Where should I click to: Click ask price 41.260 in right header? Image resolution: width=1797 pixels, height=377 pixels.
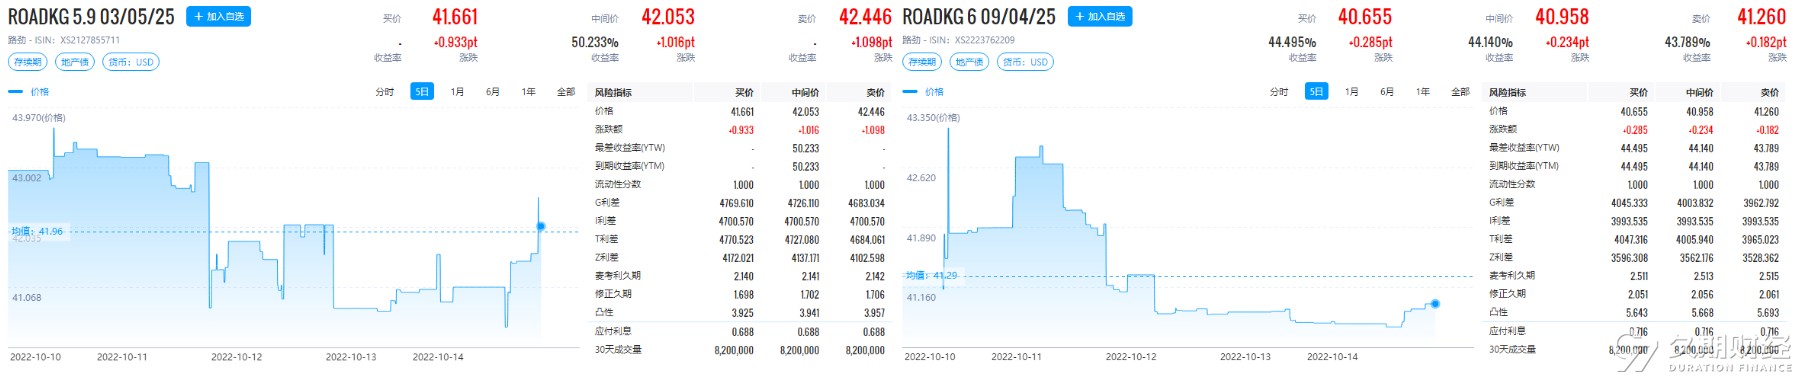coord(1761,17)
